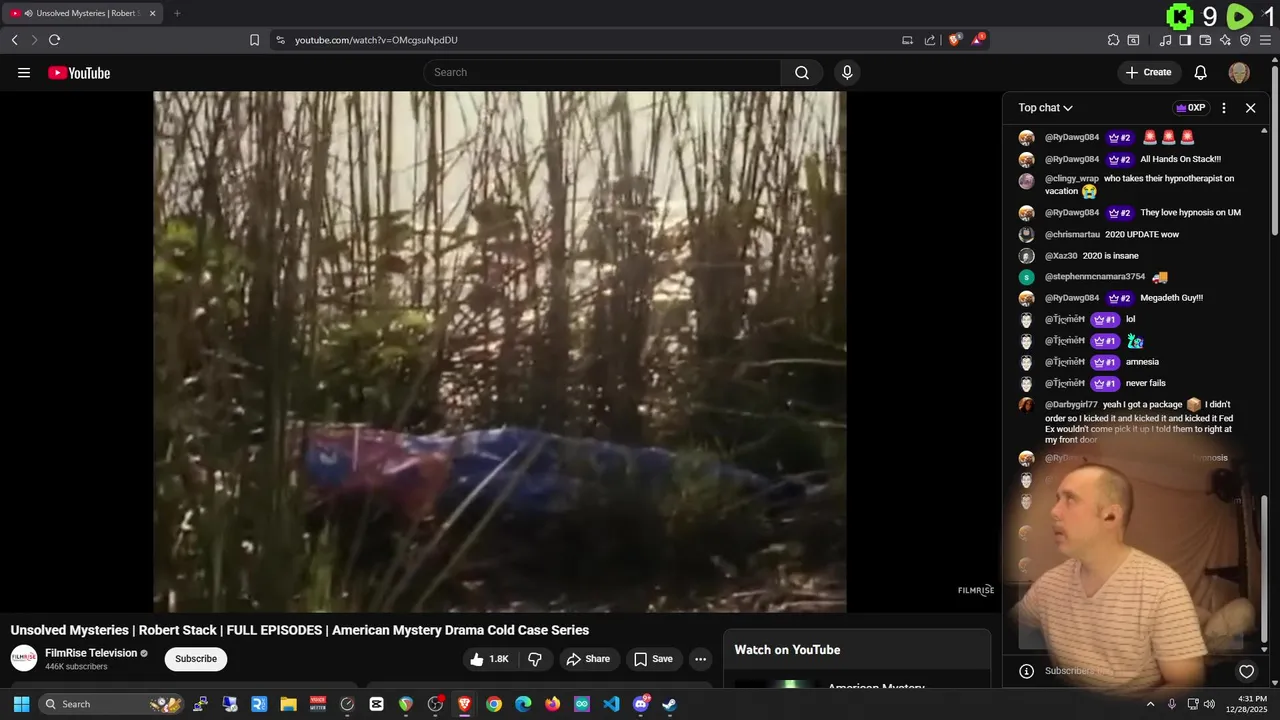Viewport: 1280px width, 720px height.
Task: Open volume speaker tray icon
Action: [x=1210, y=704]
